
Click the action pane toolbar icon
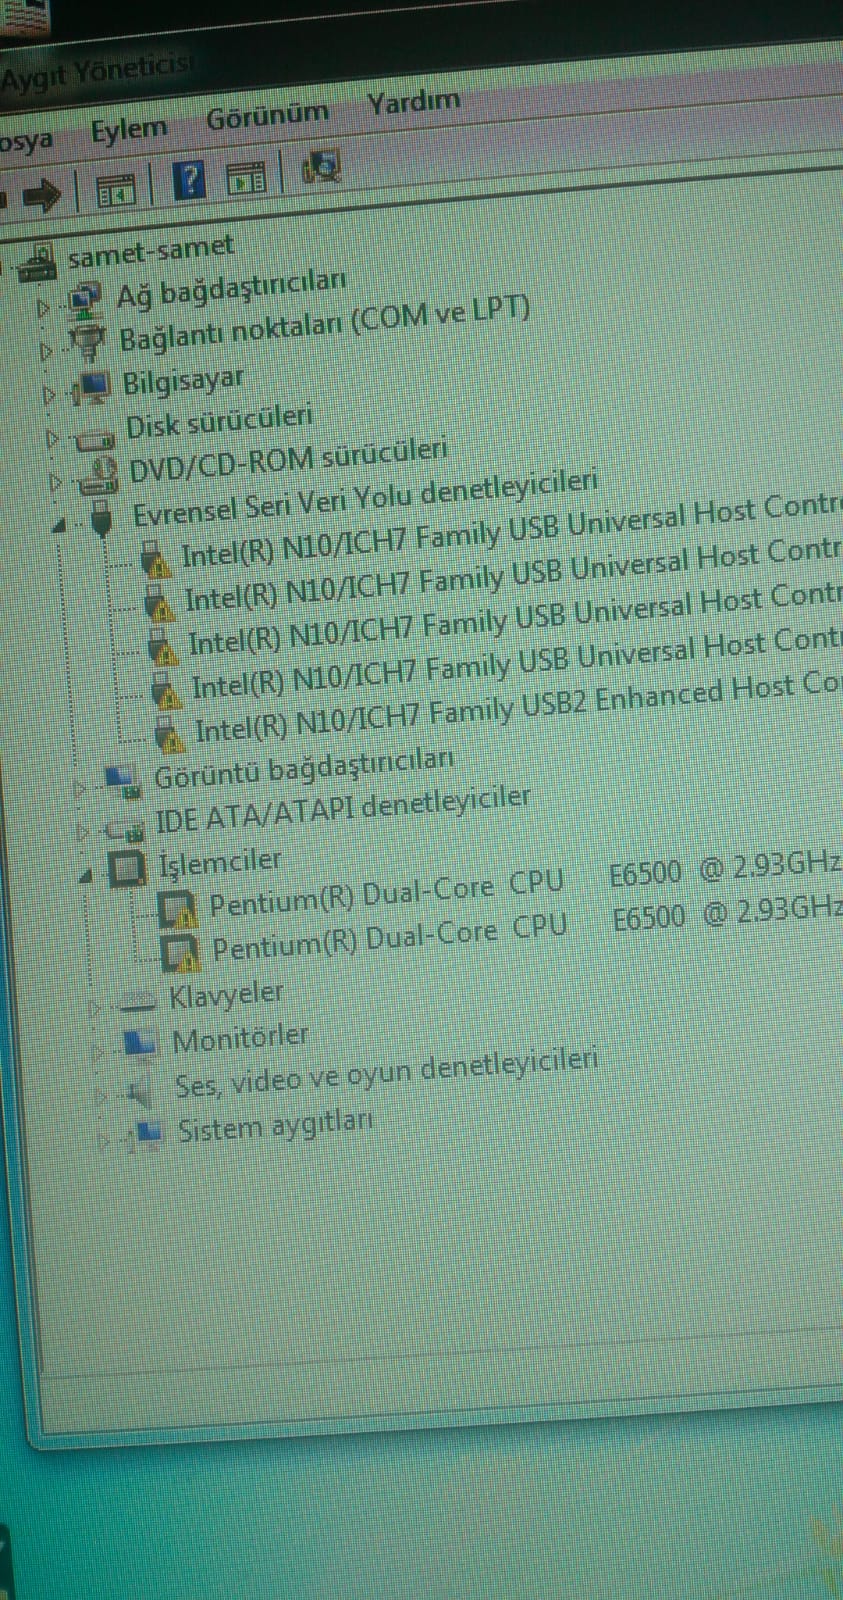coord(246,178)
